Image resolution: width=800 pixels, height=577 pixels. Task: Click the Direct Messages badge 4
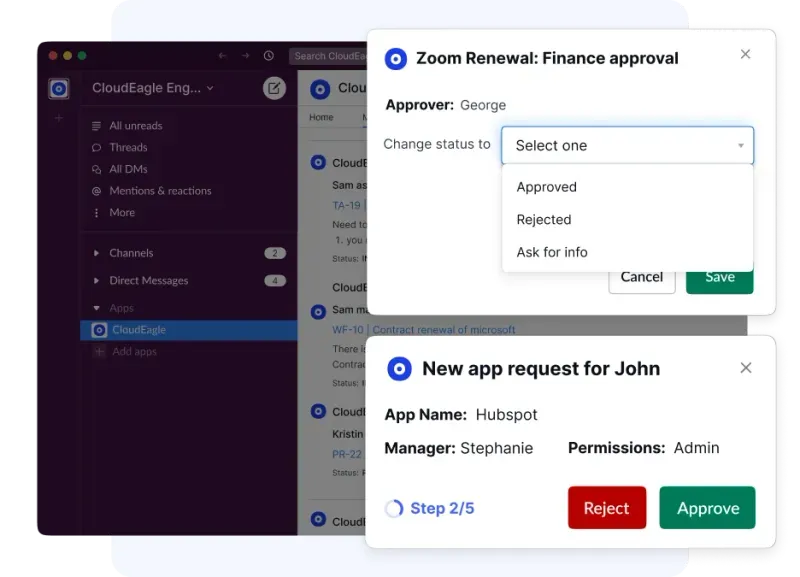(274, 281)
